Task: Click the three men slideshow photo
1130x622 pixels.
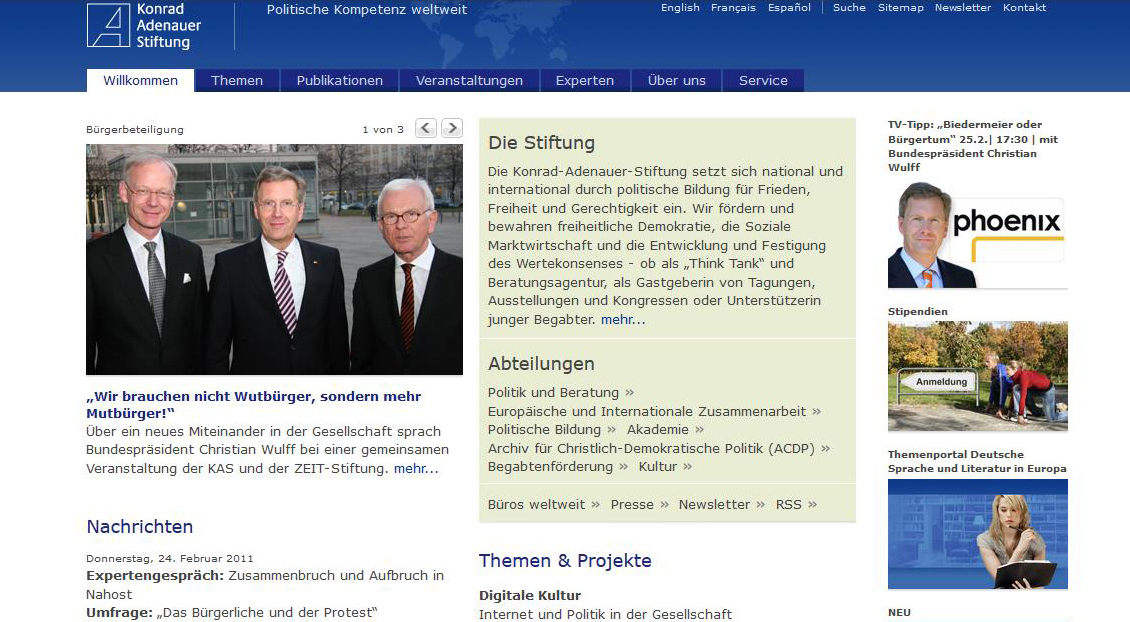Action: (274, 259)
